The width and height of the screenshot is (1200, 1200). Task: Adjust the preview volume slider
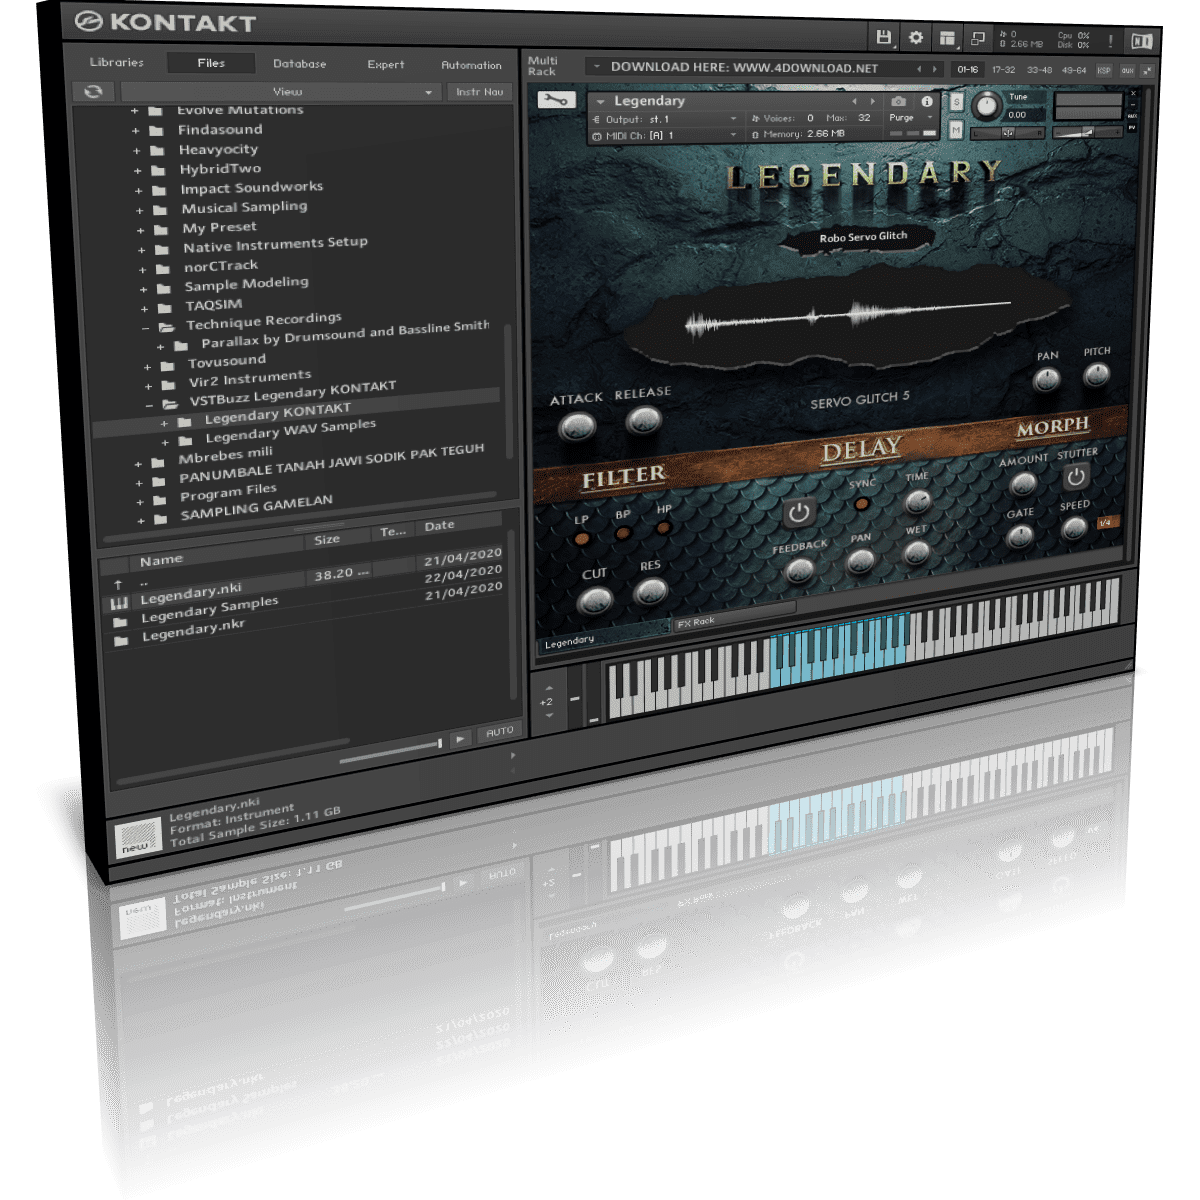[x=390, y=751]
